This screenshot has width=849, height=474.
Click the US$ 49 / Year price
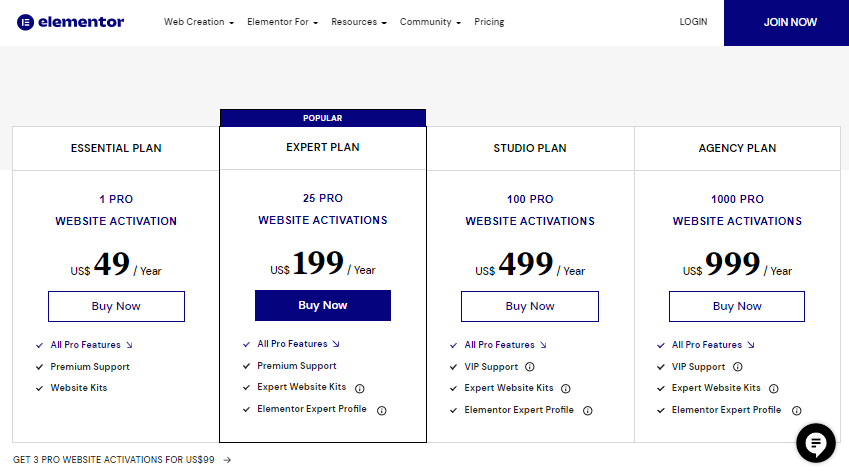click(x=116, y=264)
